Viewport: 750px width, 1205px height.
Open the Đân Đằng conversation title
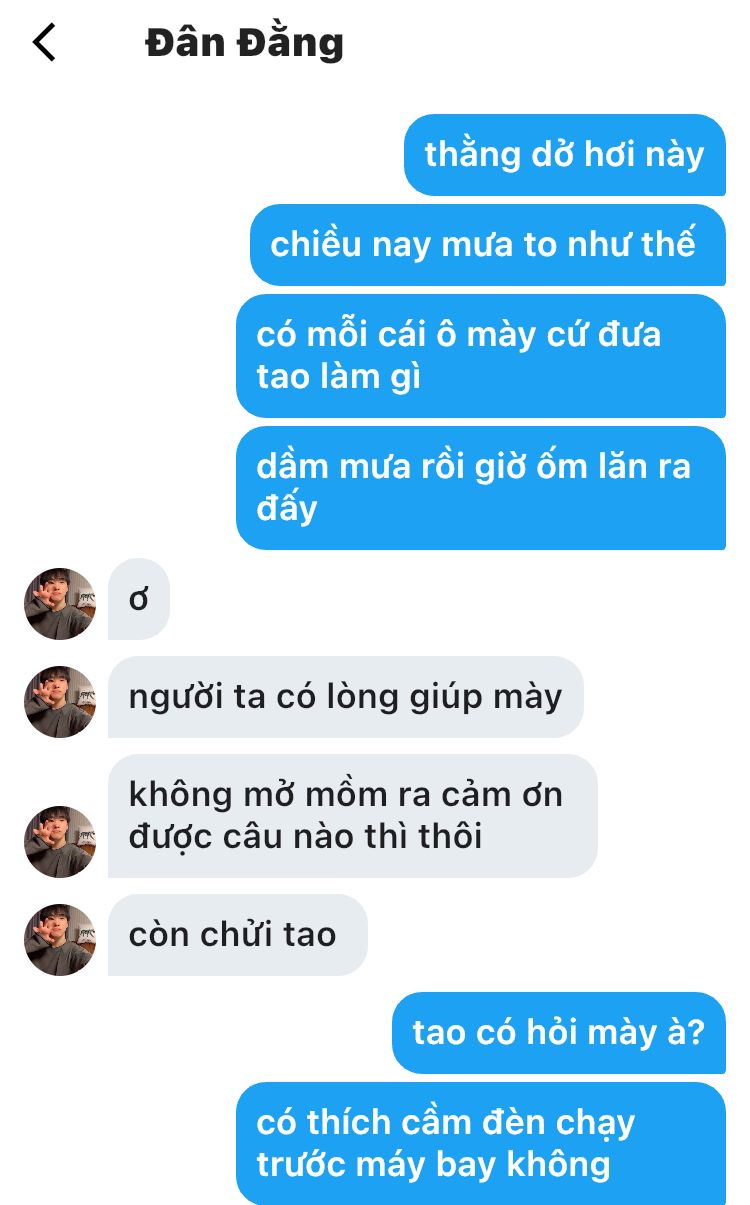(x=245, y=43)
